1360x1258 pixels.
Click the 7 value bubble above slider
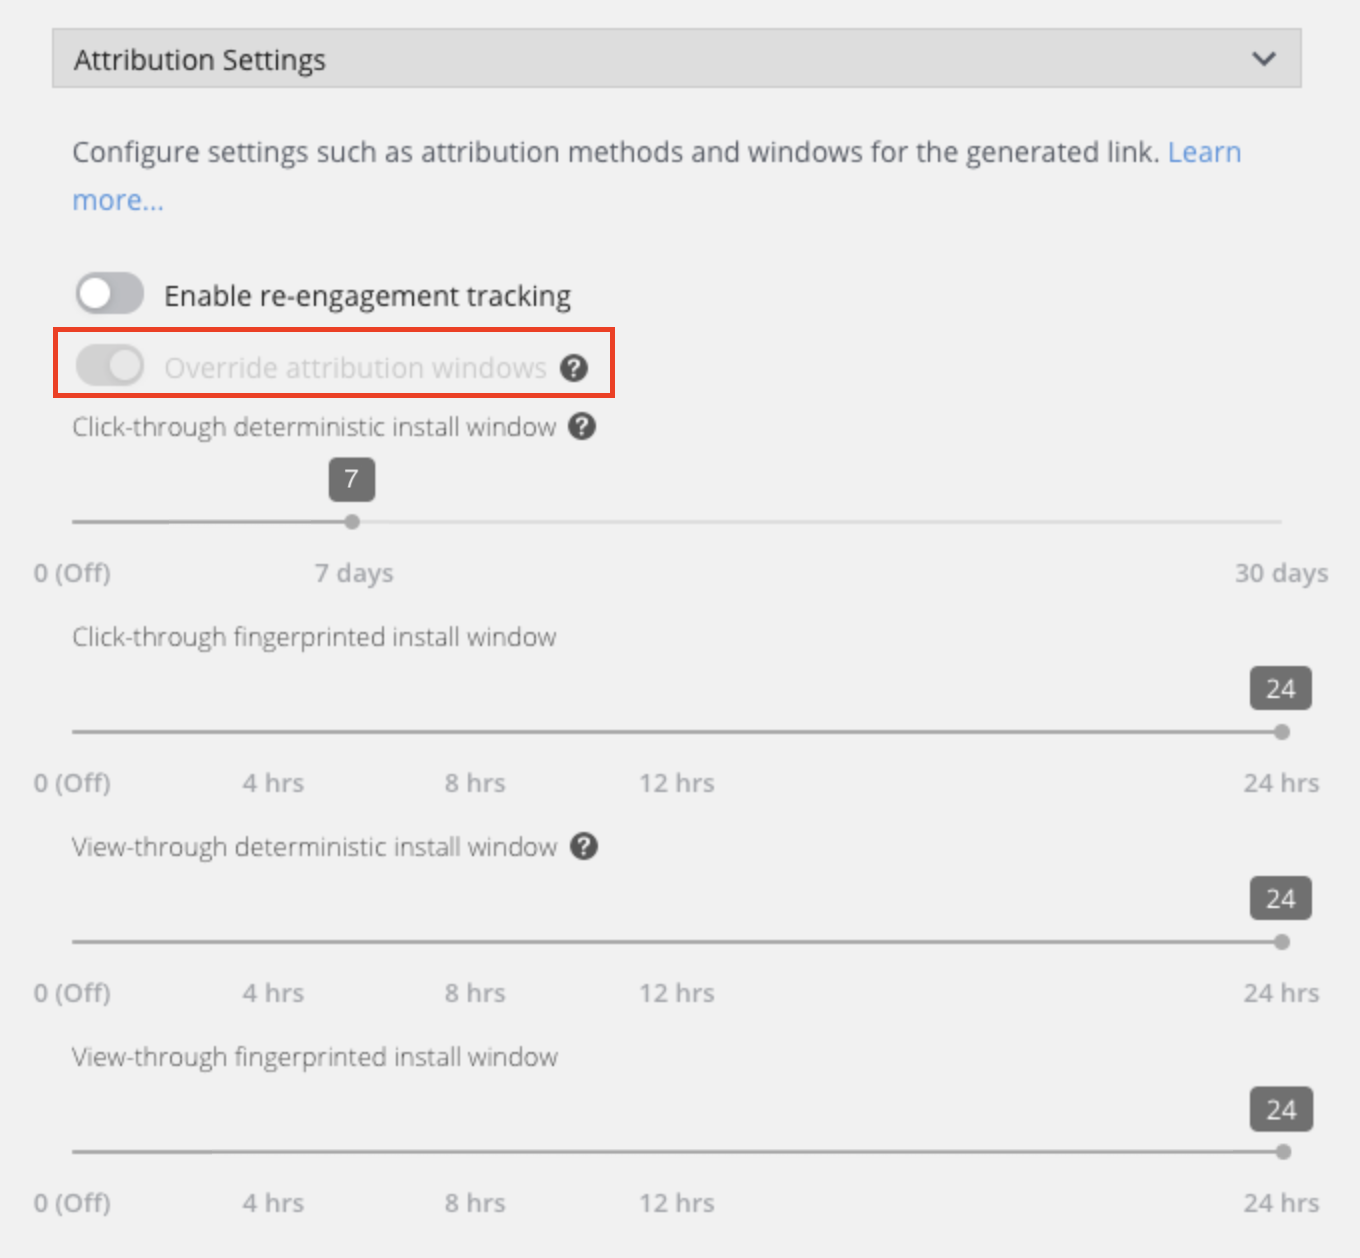[x=352, y=480]
